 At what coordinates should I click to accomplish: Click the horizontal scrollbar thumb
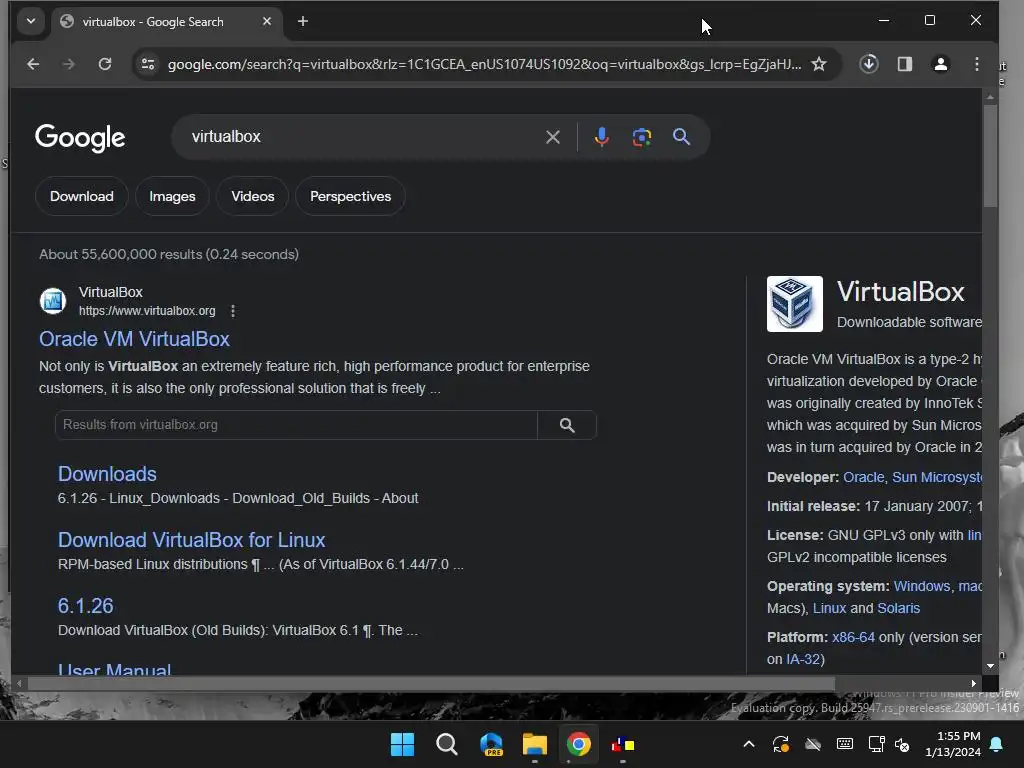pyautogui.click(x=431, y=683)
